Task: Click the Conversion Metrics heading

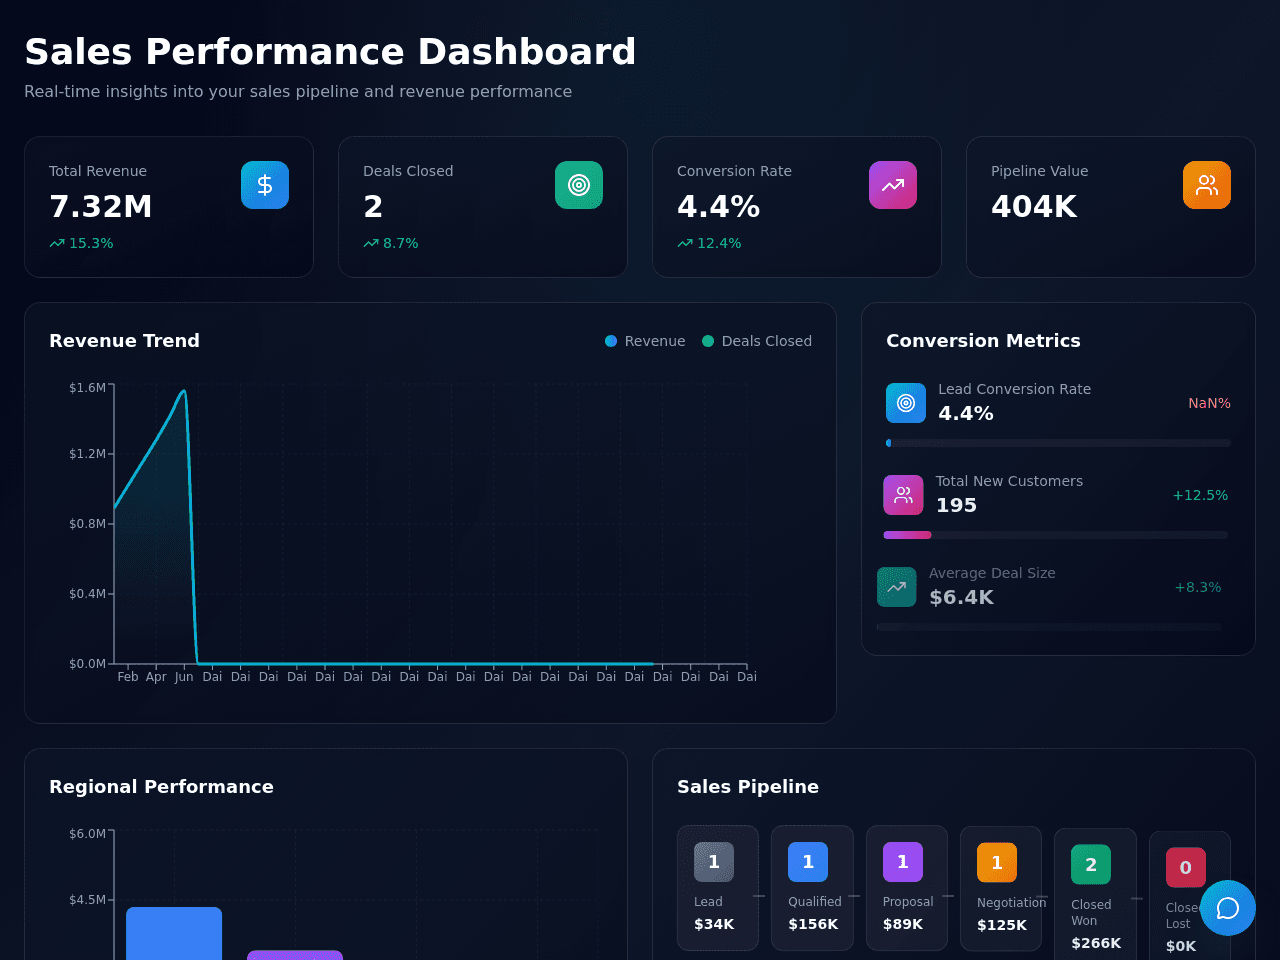Action: click(x=983, y=341)
